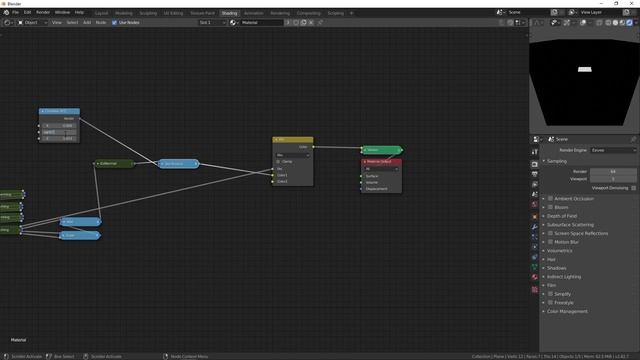Image resolution: width=640 pixels, height=360 pixels.
Task: Expand the Shadows panel
Action: [556, 268]
